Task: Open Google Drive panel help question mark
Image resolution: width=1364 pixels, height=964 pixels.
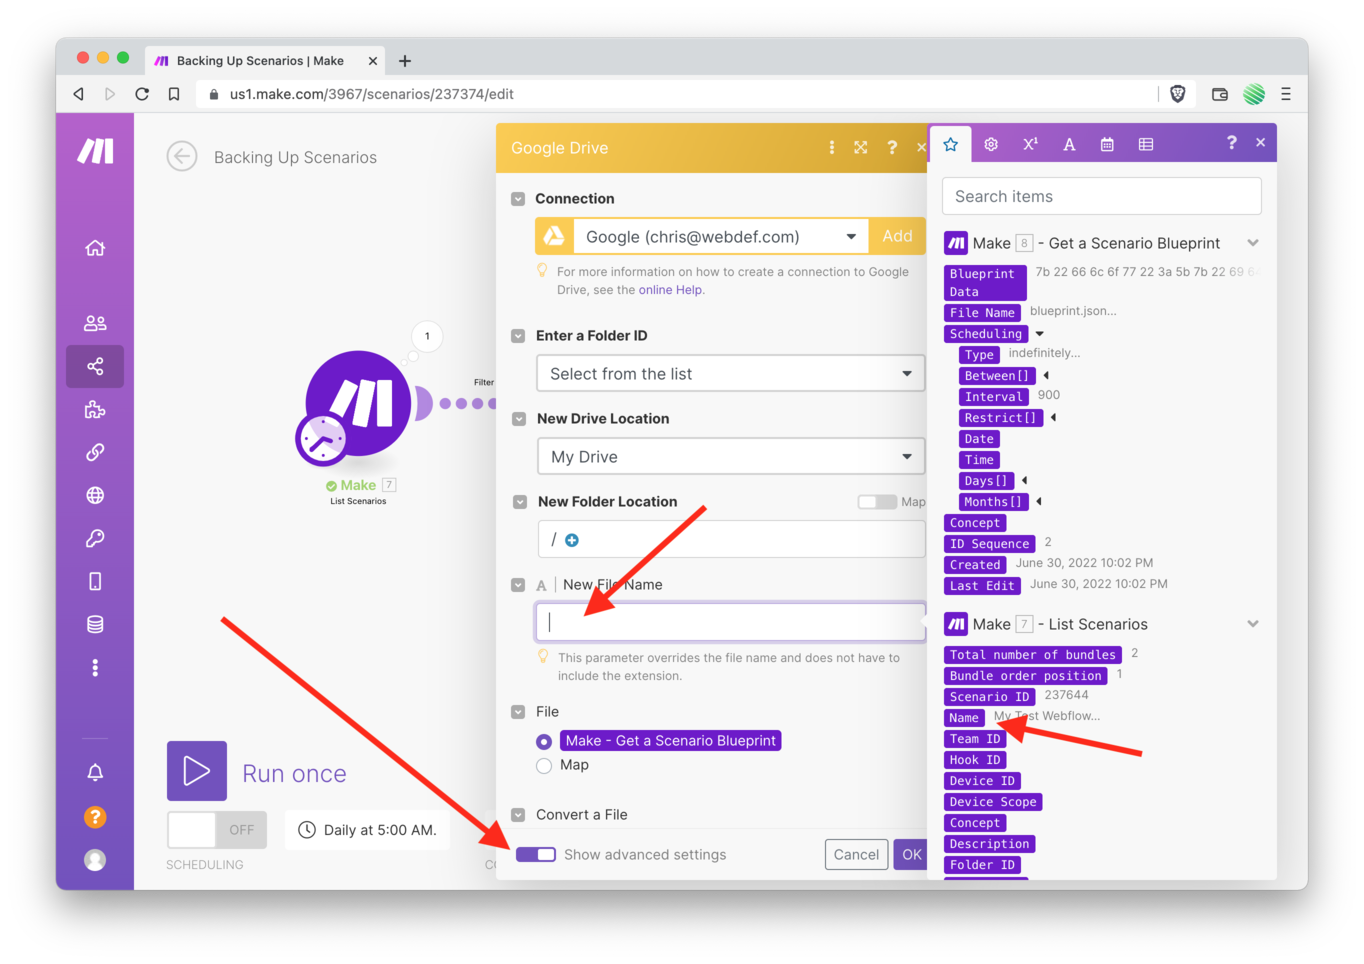Action: (892, 147)
